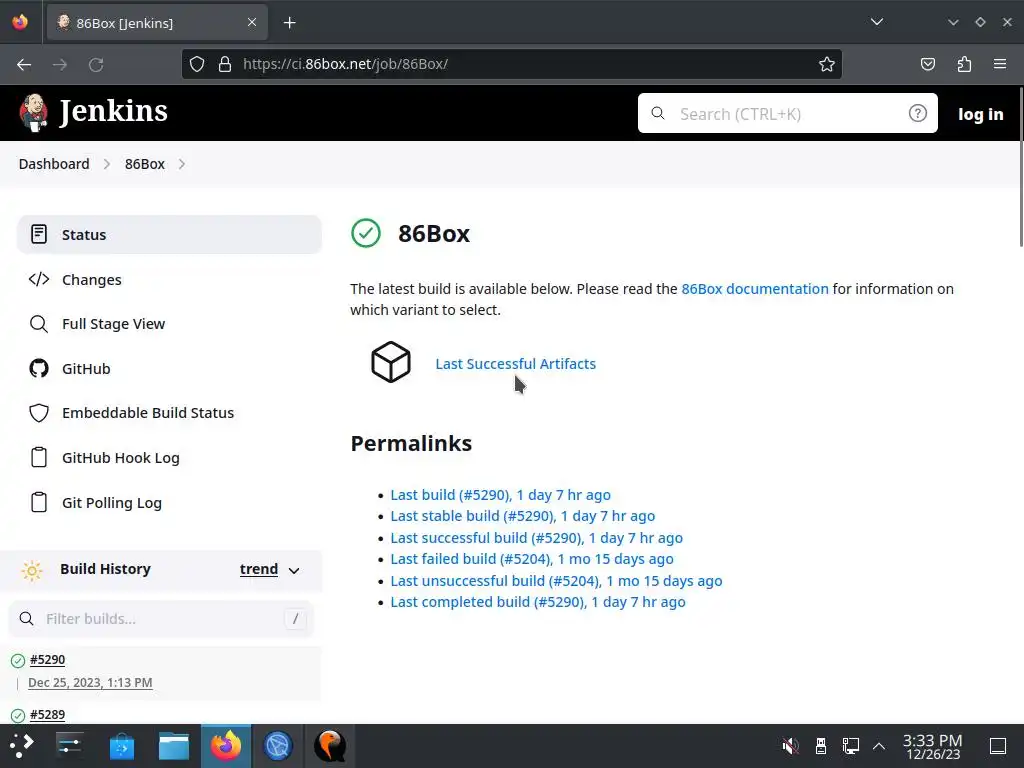Image resolution: width=1024 pixels, height=768 pixels.
Task: Open the Last unsuccessful build permalink
Action: coord(556,581)
